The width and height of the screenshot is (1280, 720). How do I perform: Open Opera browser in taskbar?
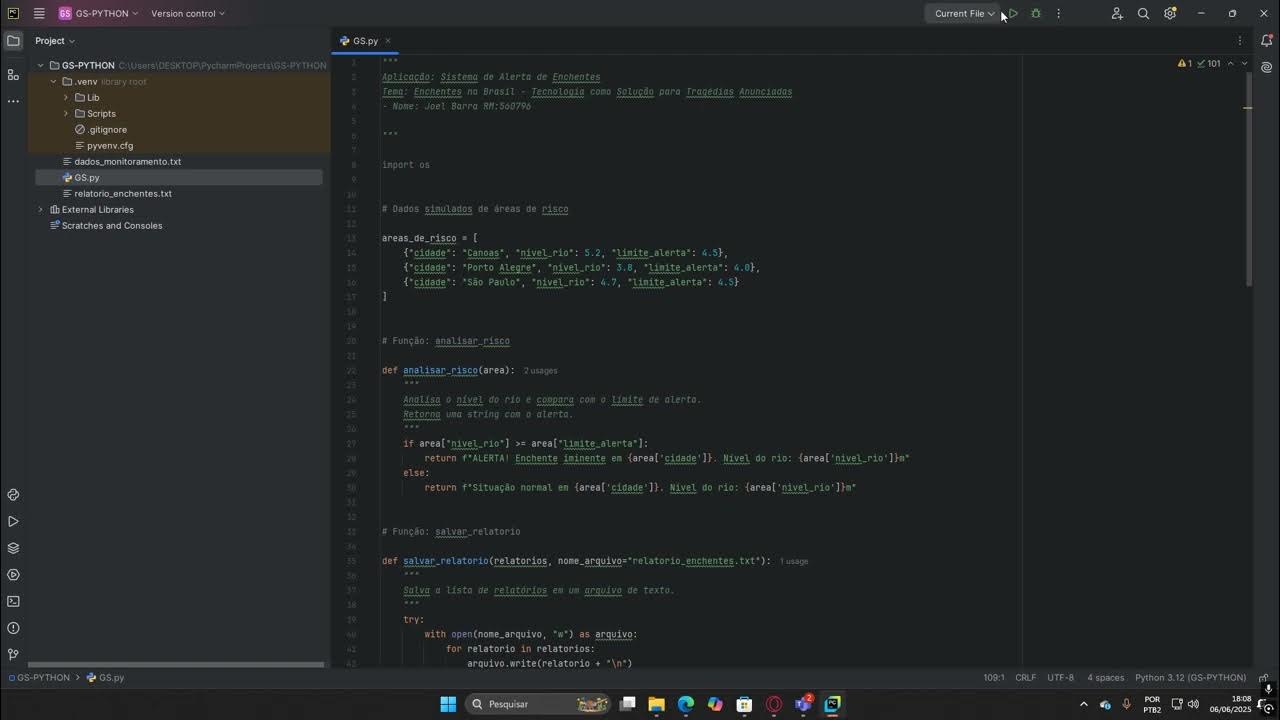click(x=773, y=704)
